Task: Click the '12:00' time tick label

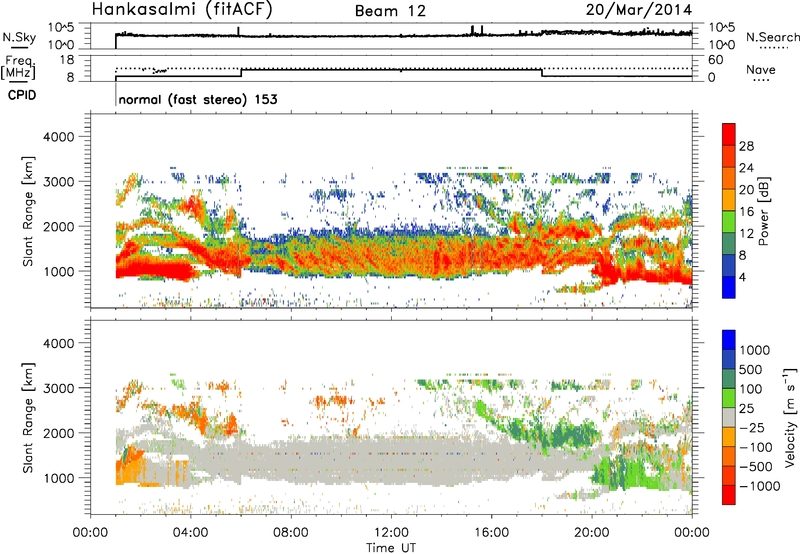Action: (x=391, y=533)
